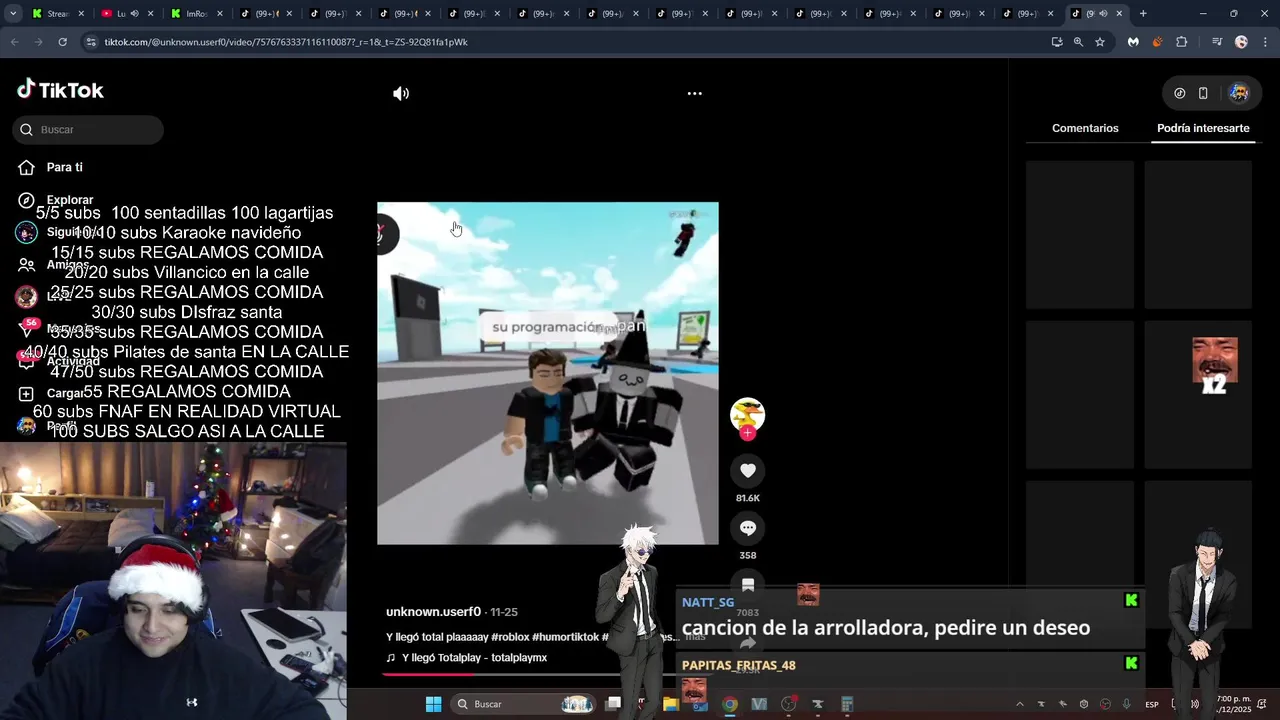Click the TikTok logo

click(x=60, y=90)
